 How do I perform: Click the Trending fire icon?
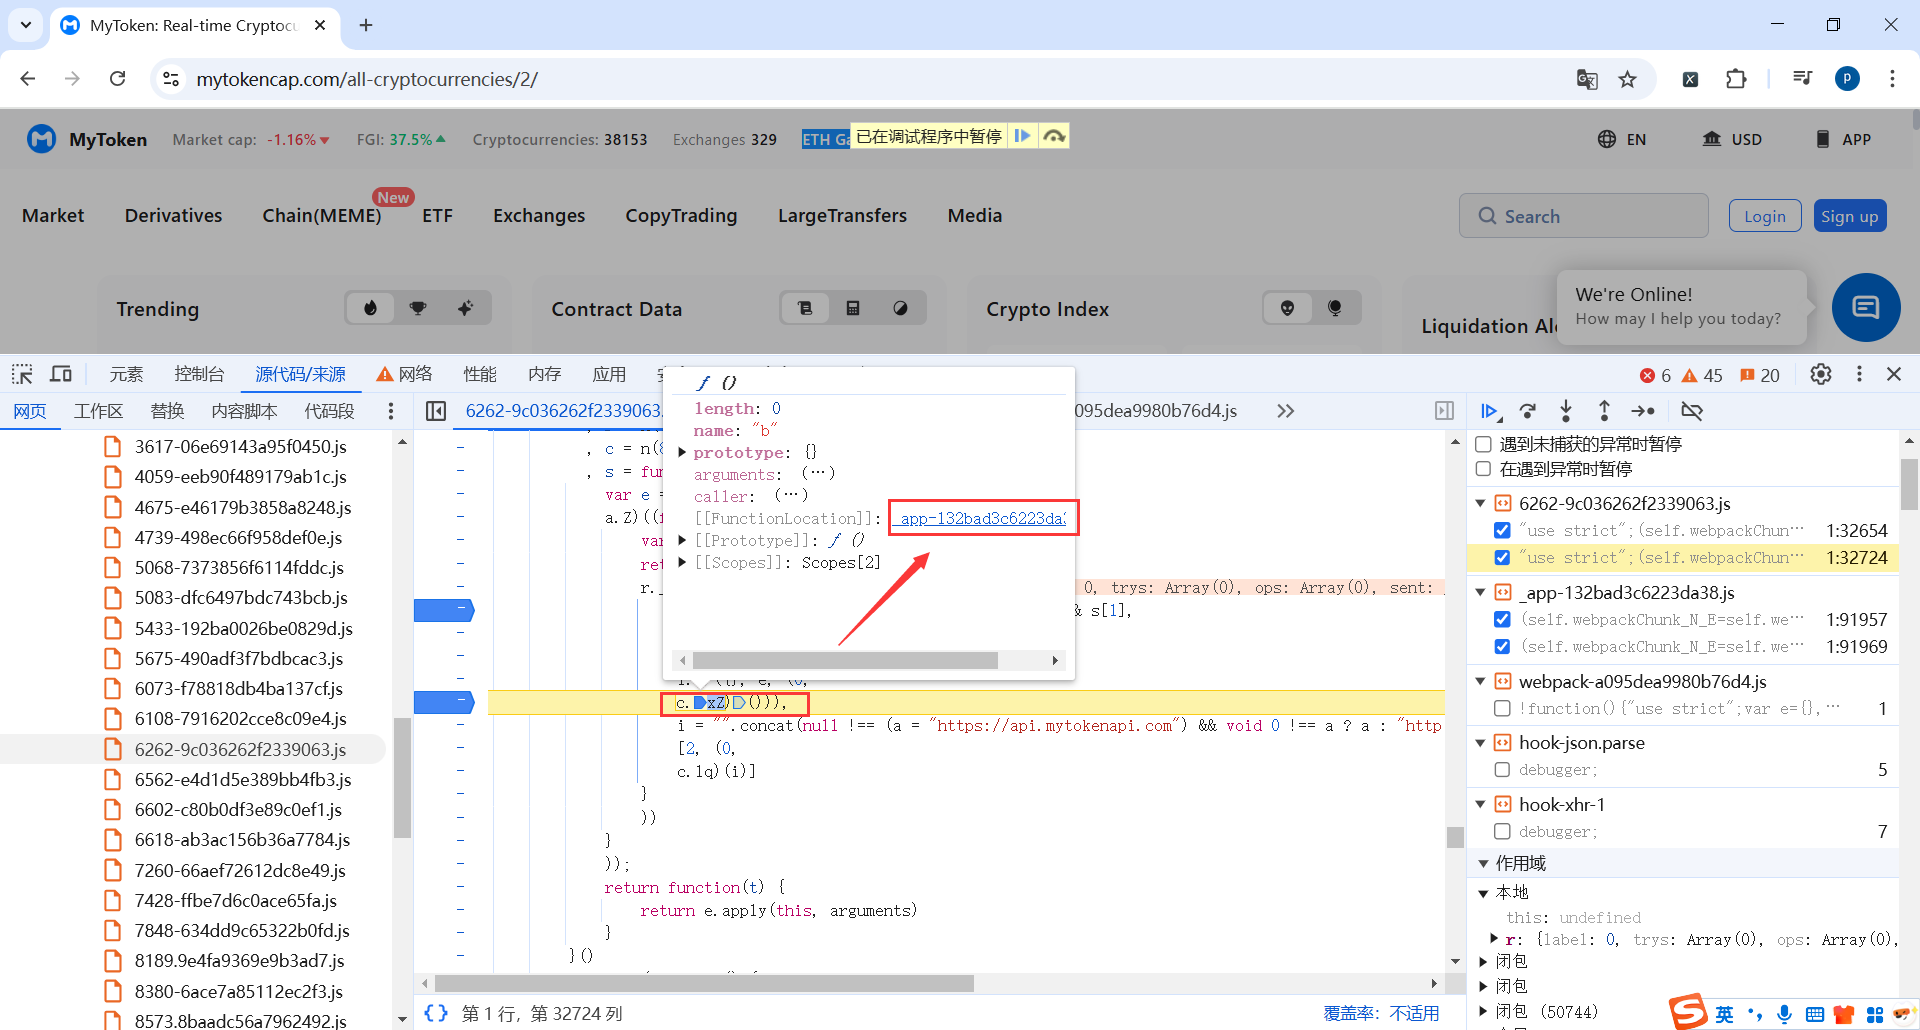click(371, 308)
